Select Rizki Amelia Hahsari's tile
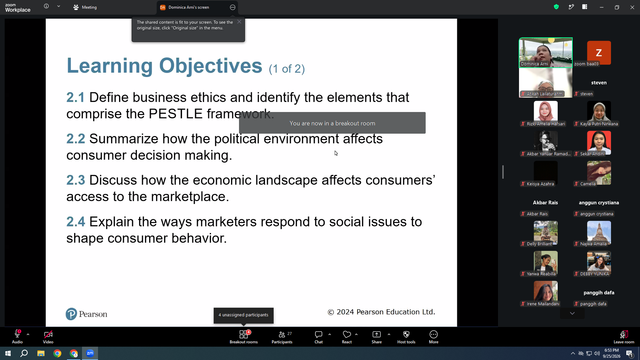The image size is (640, 360). click(546, 113)
